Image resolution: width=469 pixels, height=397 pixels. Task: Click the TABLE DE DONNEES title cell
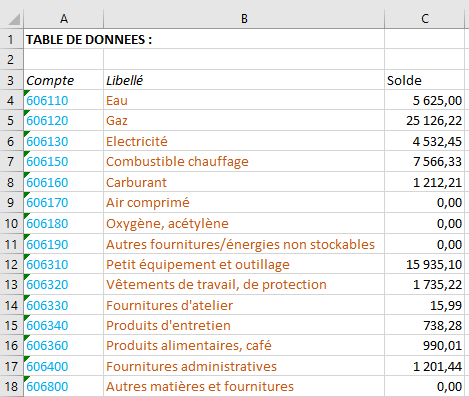pos(204,39)
